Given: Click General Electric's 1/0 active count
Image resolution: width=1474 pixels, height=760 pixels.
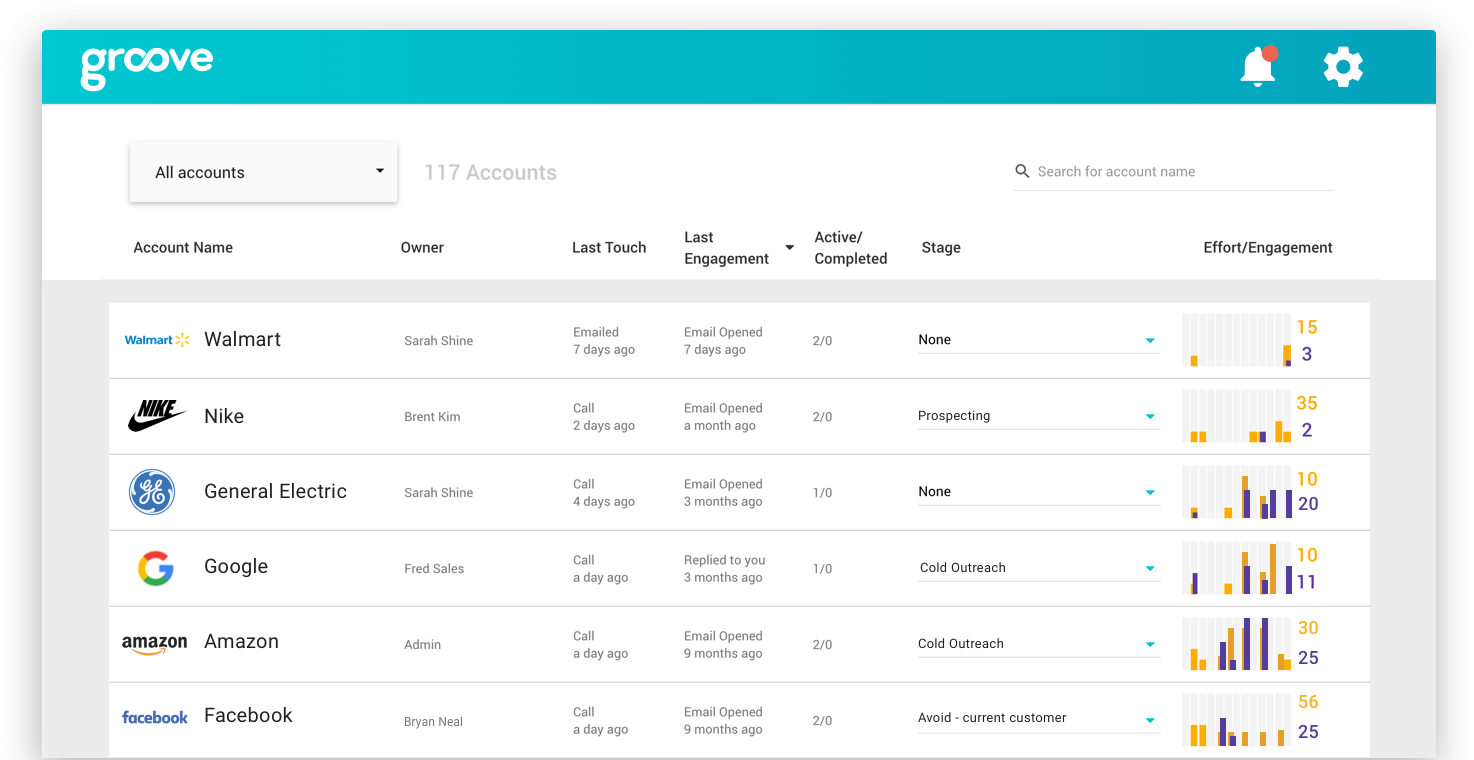Looking at the screenshot, I should (x=822, y=493).
